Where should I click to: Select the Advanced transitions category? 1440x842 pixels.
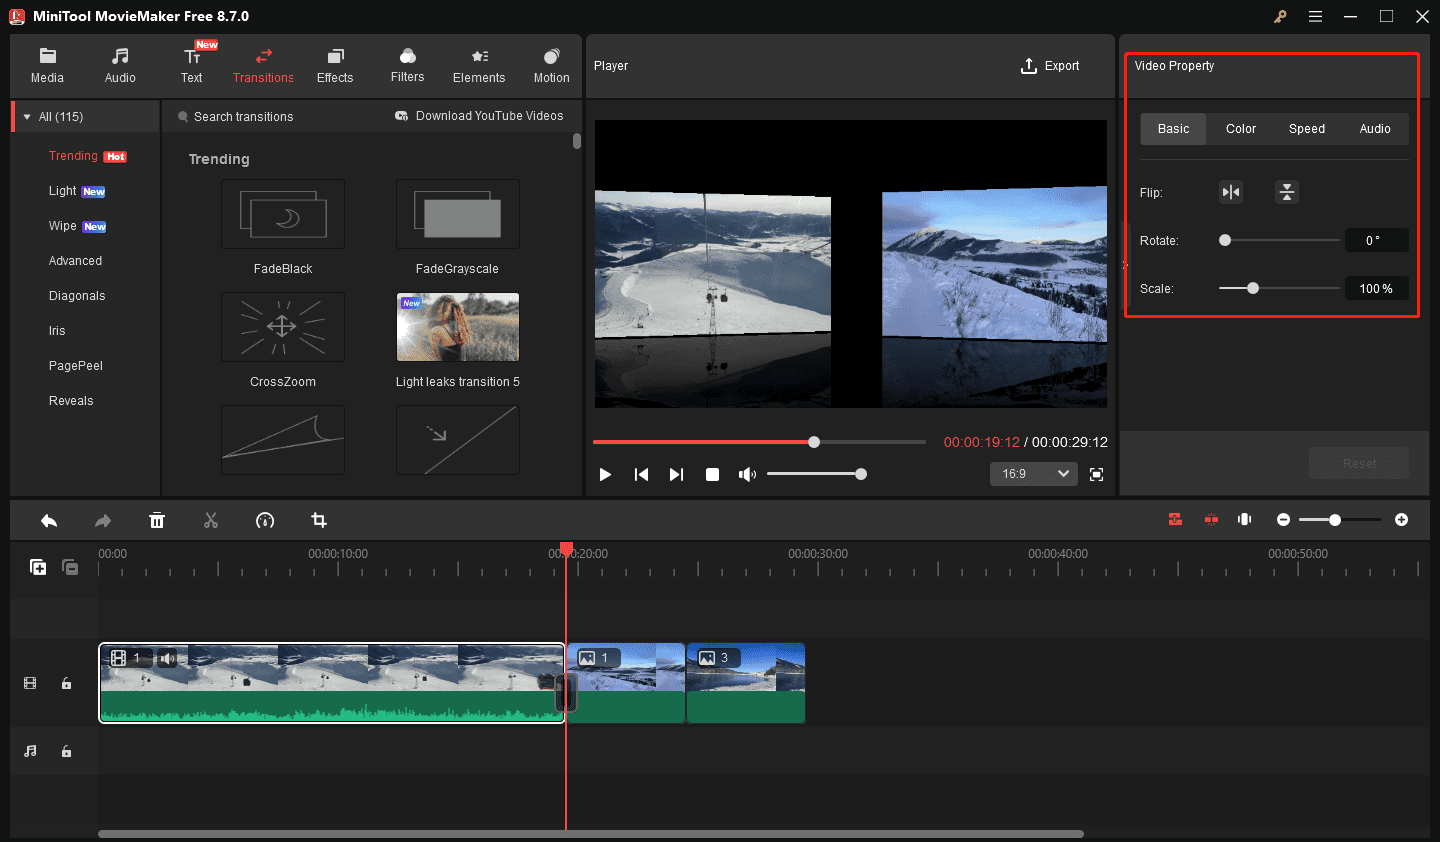(x=75, y=261)
